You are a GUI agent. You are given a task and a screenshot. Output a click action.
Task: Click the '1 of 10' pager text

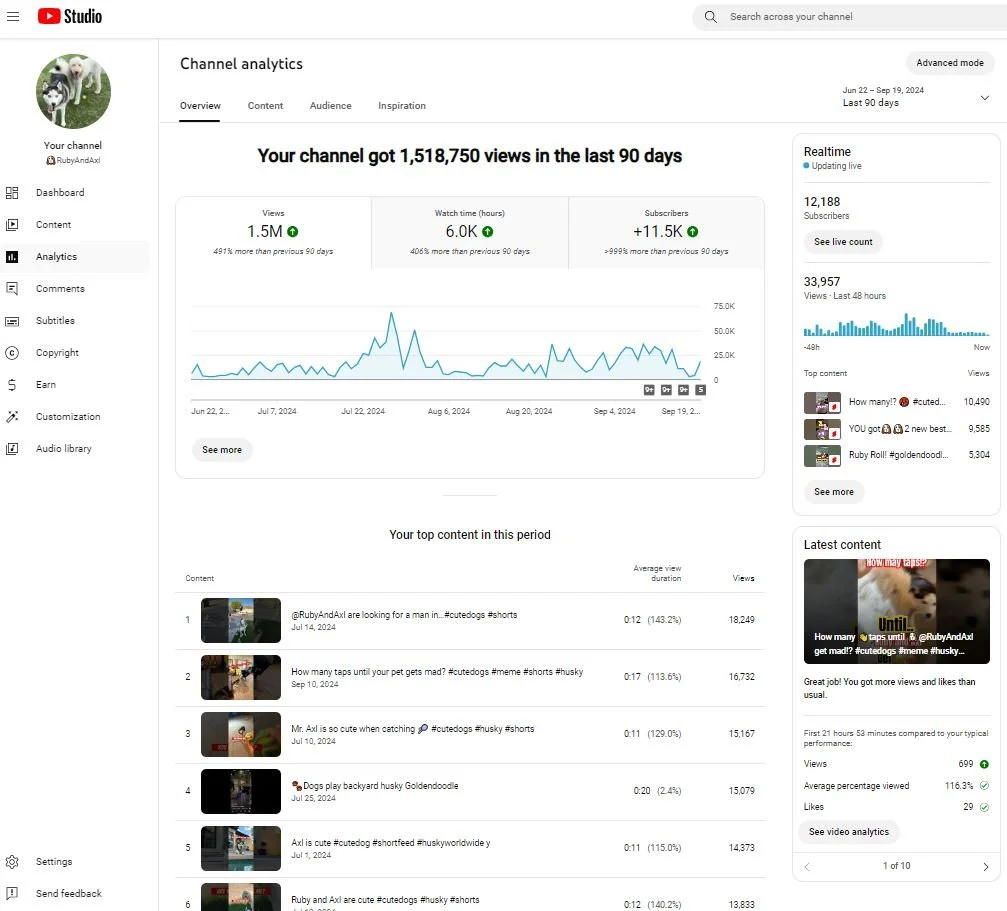(x=897, y=866)
